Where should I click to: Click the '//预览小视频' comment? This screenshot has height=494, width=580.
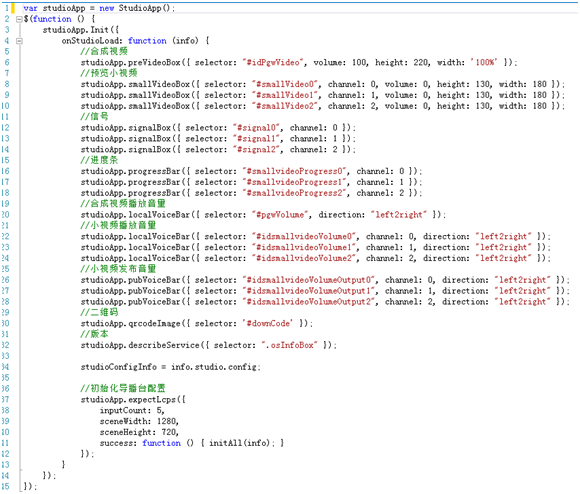coord(109,73)
